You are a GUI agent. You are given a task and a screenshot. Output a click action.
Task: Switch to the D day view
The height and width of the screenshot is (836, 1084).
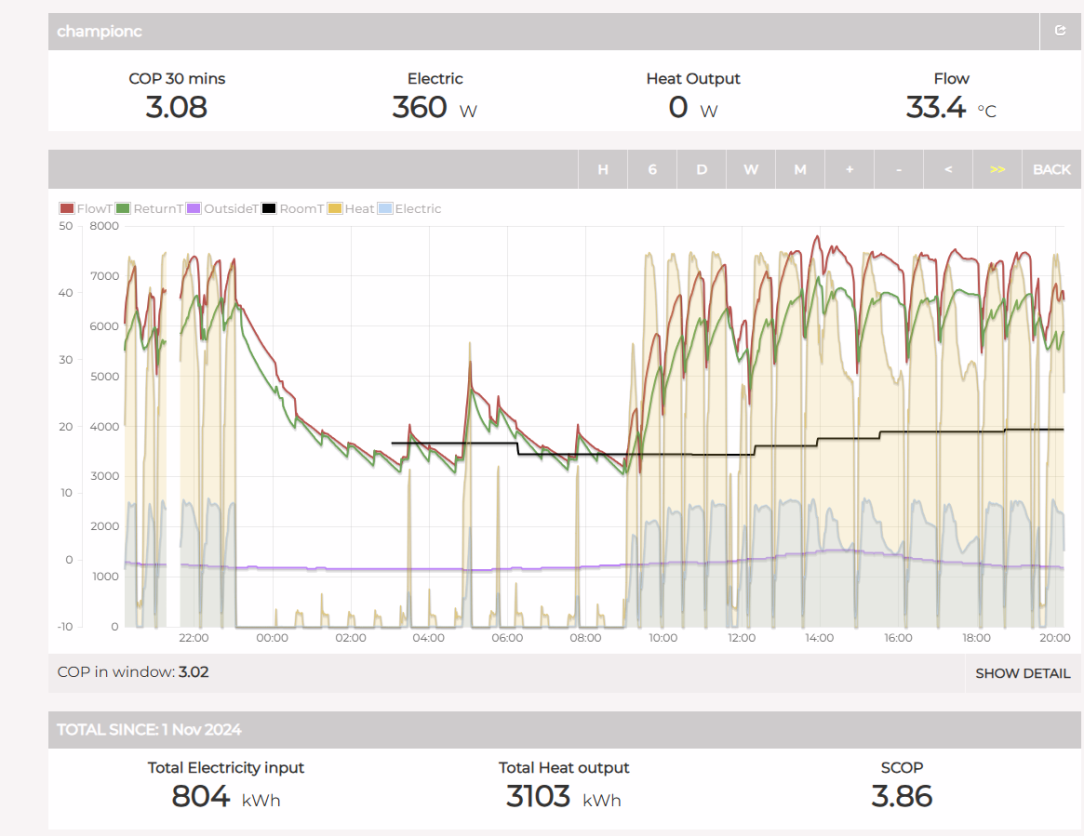tap(702, 169)
